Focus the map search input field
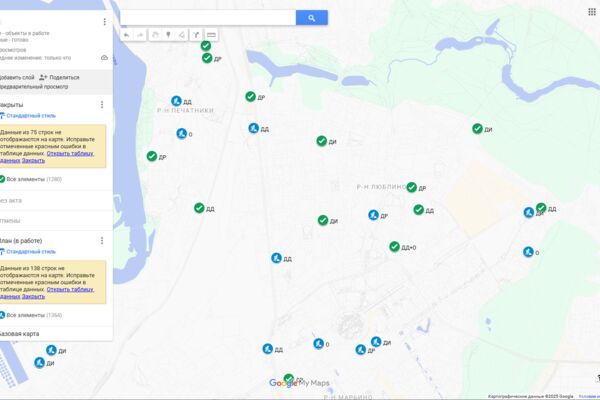 [x=208, y=18]
